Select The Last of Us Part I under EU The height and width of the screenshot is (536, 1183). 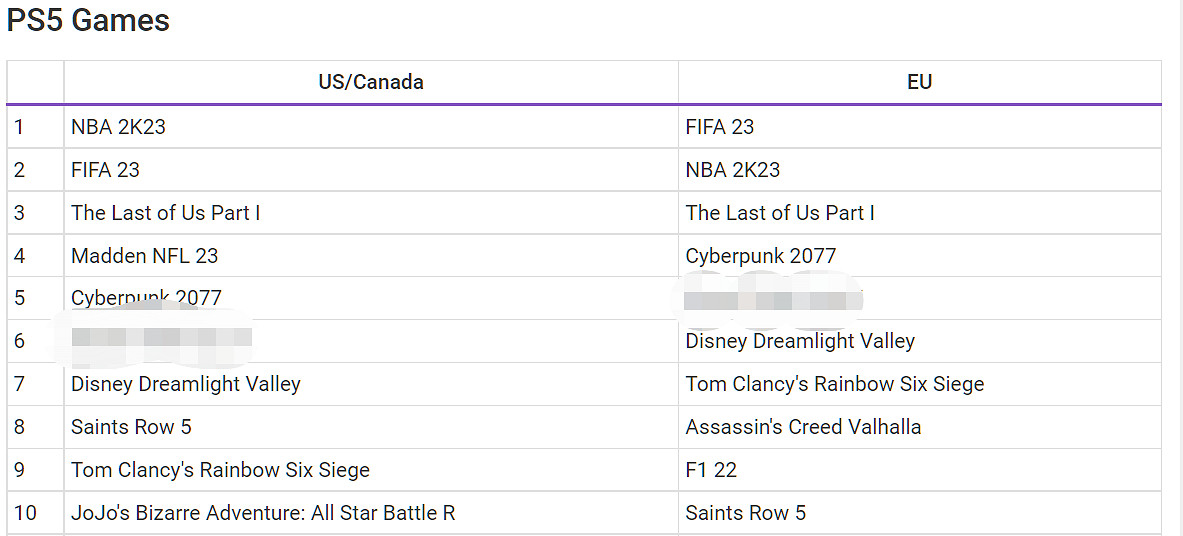click(x=780, y=213)
